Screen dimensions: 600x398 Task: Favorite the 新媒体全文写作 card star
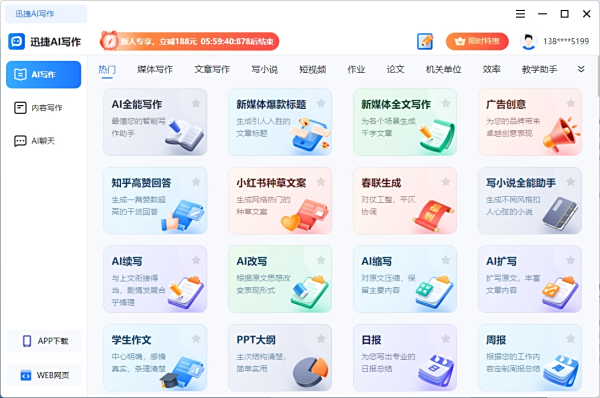click(x=446, y=103)
